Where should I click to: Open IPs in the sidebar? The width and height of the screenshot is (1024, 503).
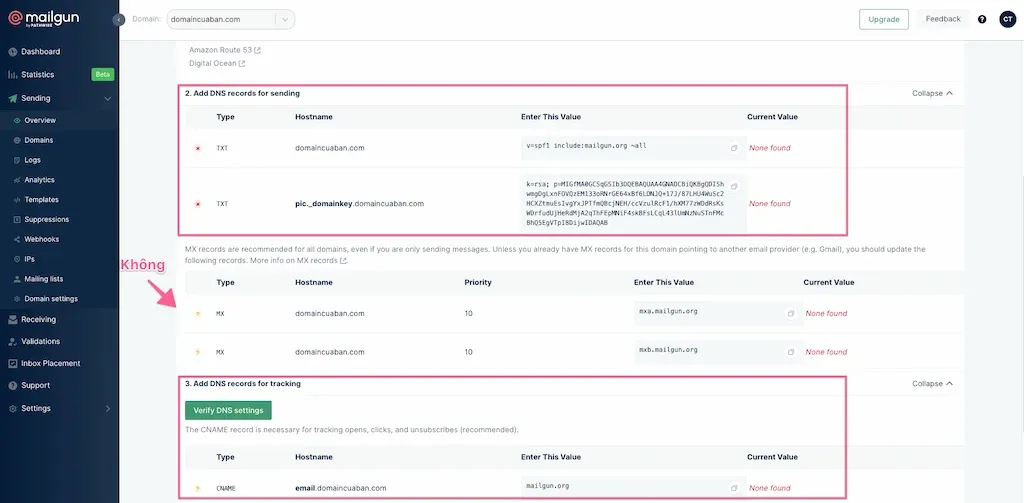(x=29, y=259)
